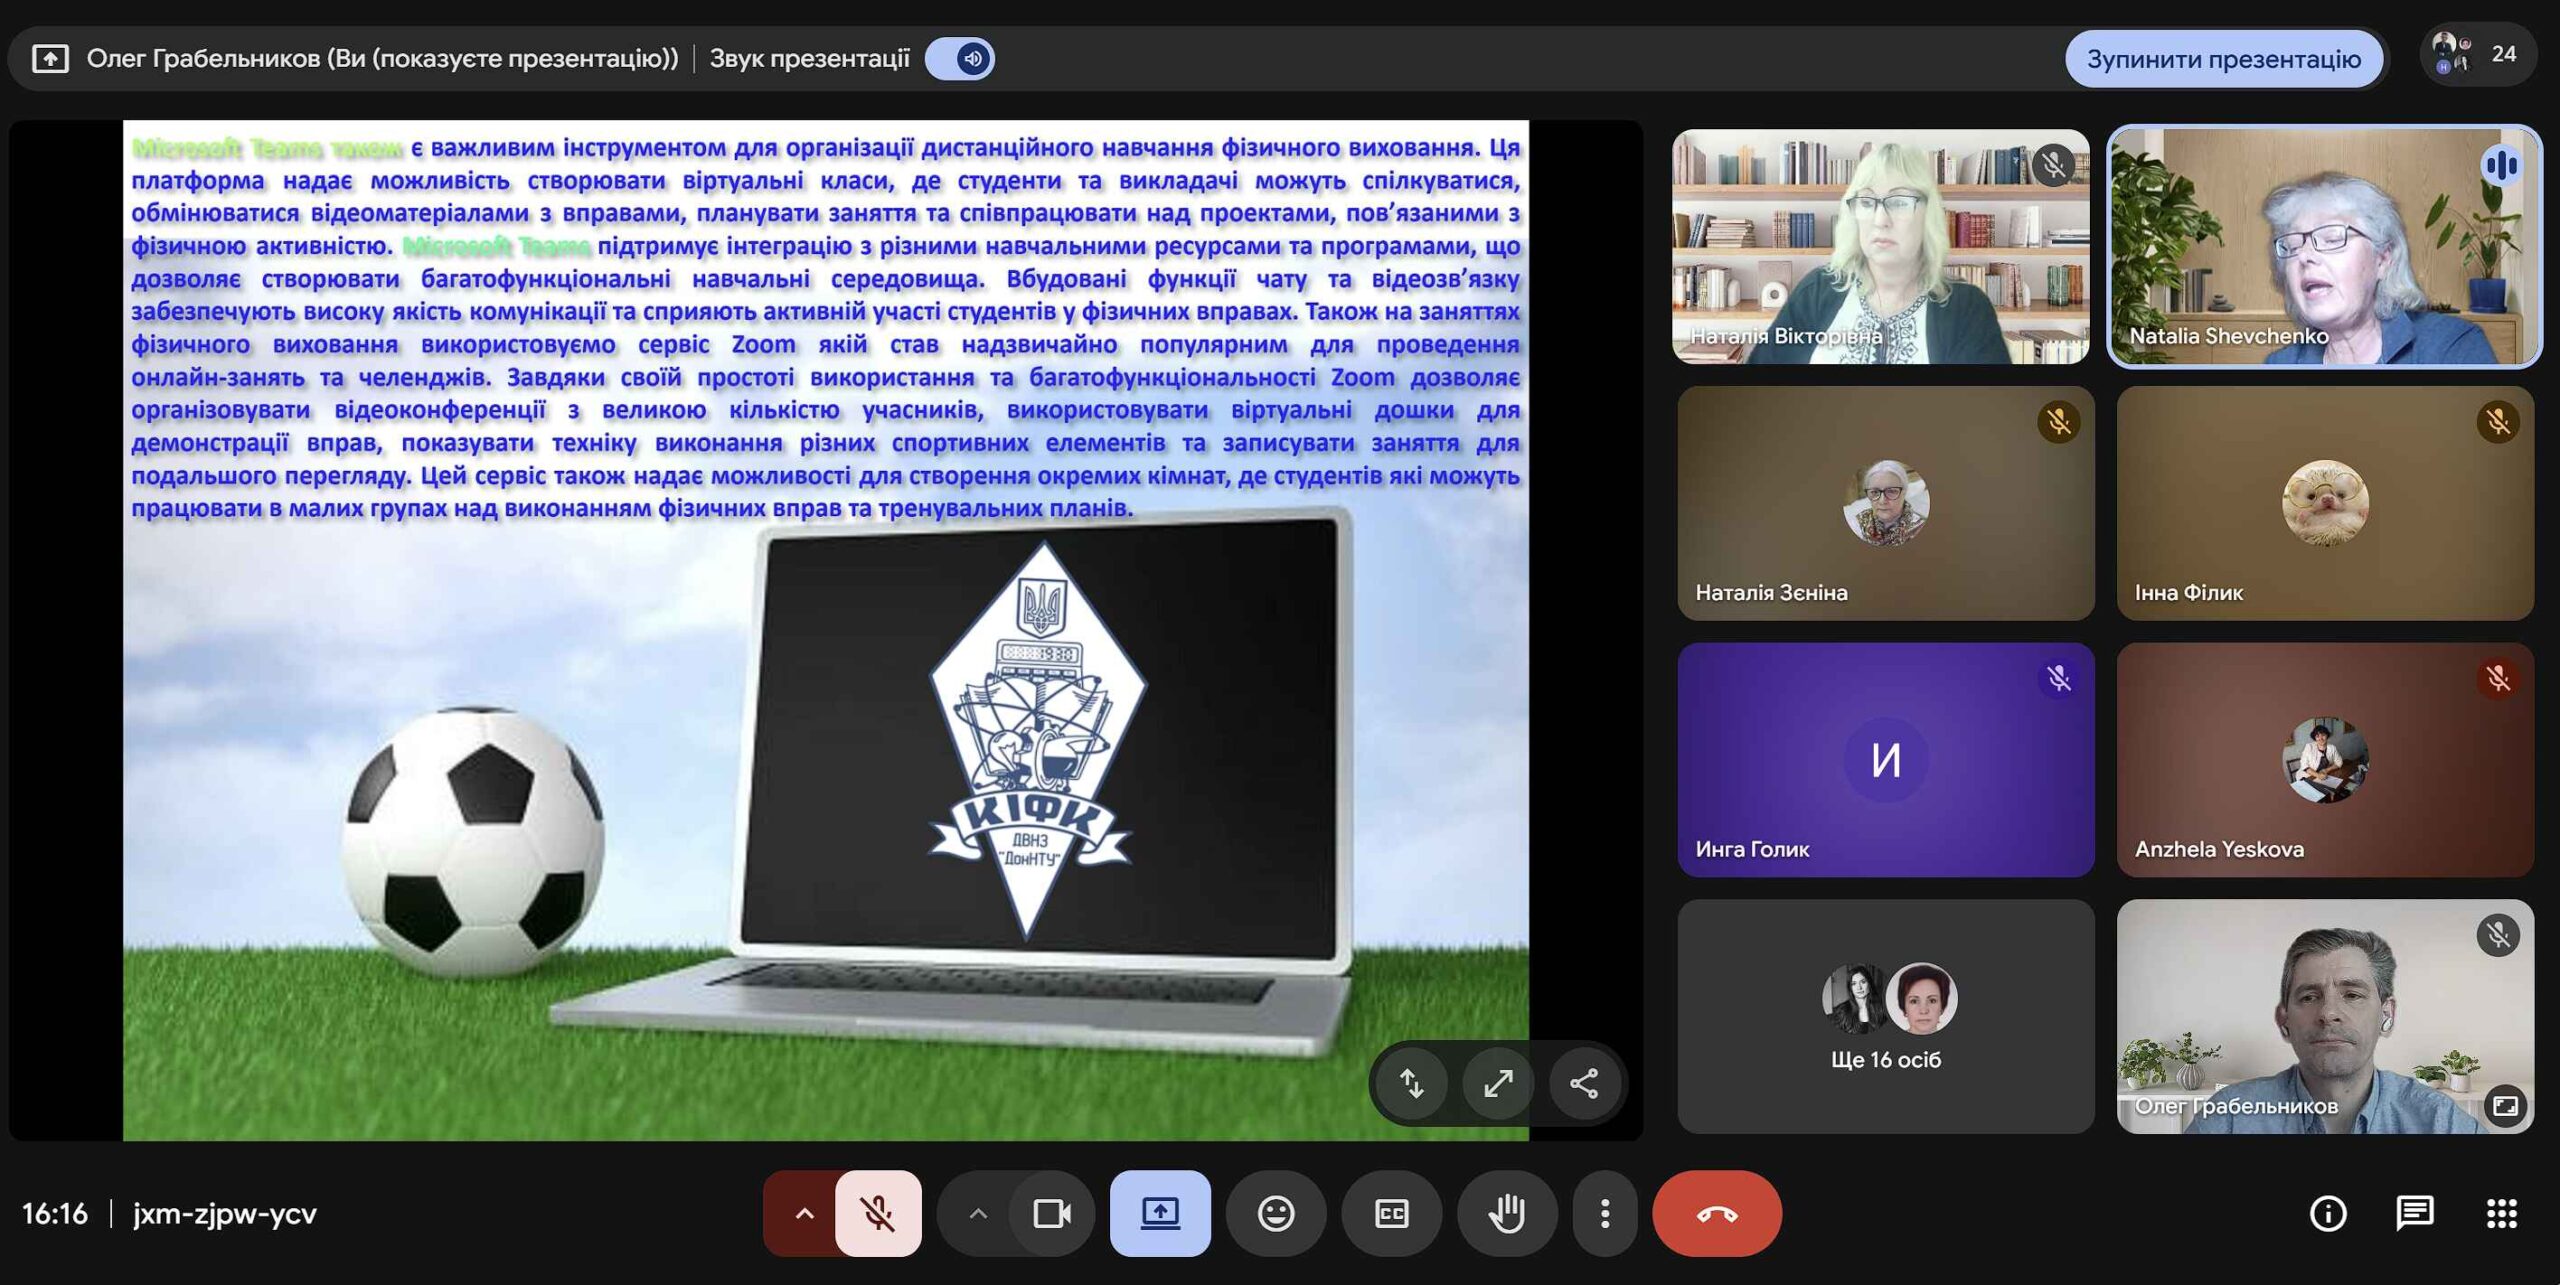Screen dimensions: 2560x1285
Task: Select Олег Грабельников self-view tile
Action: (2326, 1016)
